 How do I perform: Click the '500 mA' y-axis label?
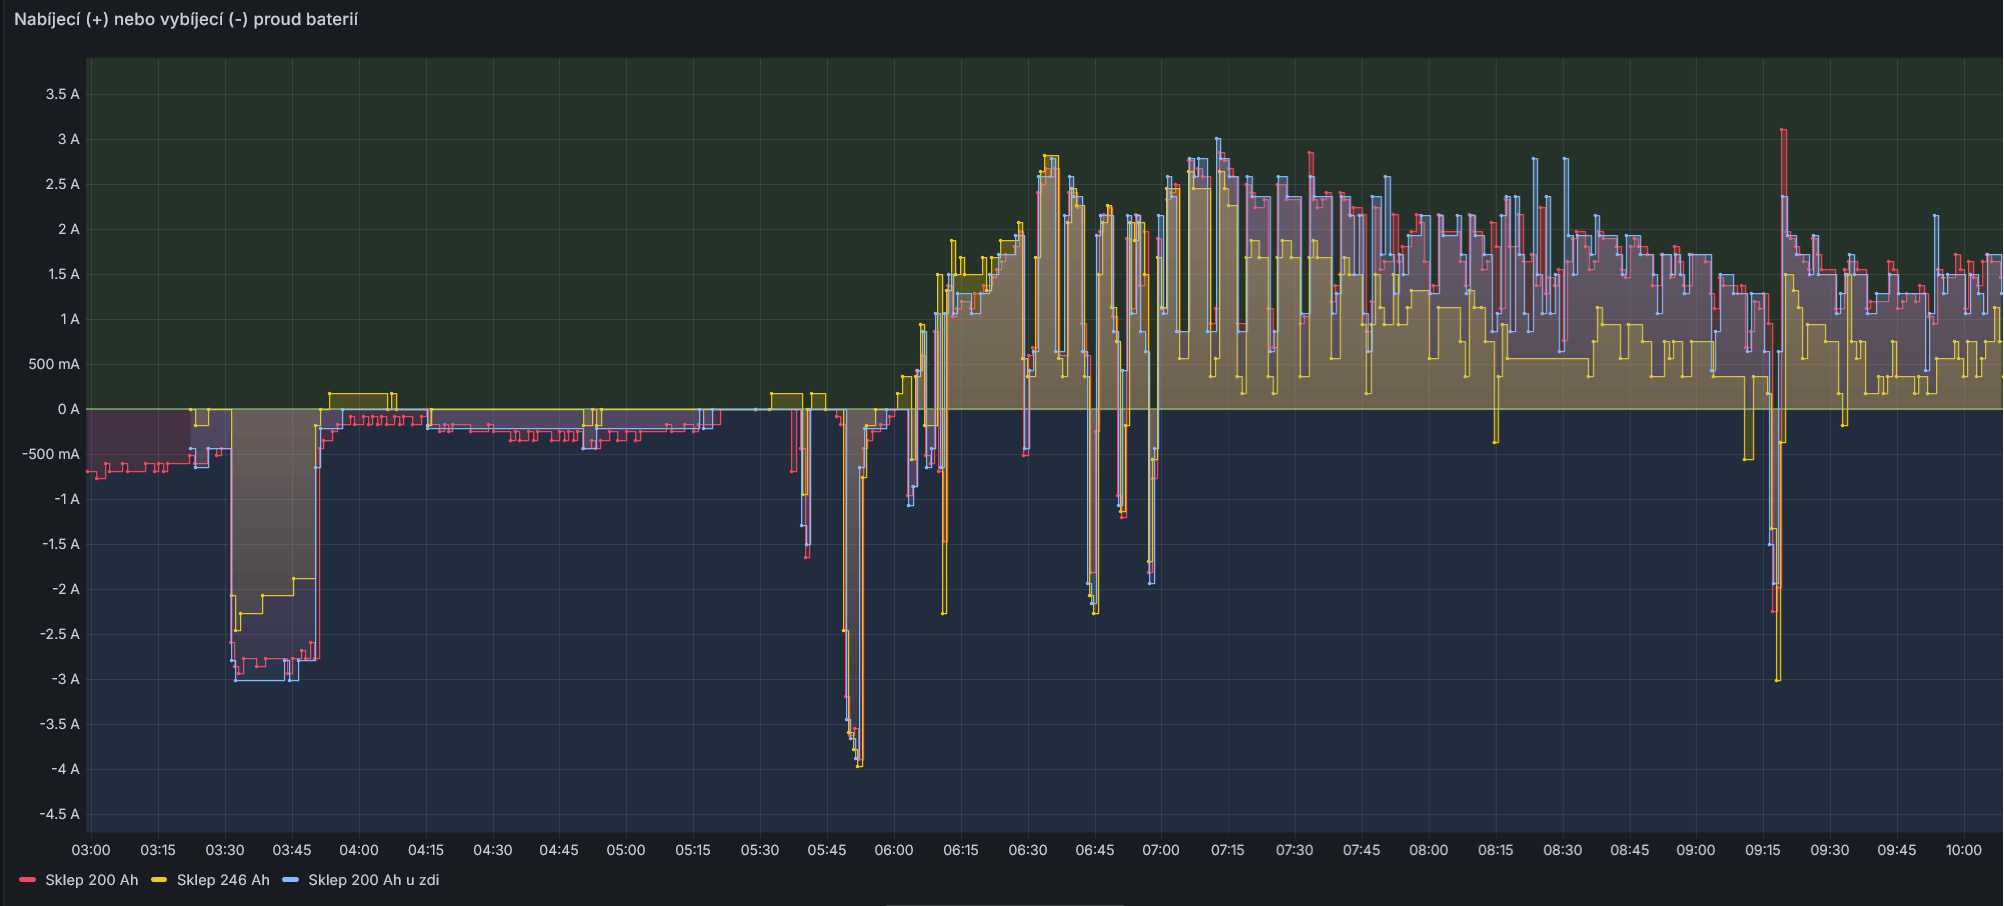pyautogui.click(x=54, y=364)
